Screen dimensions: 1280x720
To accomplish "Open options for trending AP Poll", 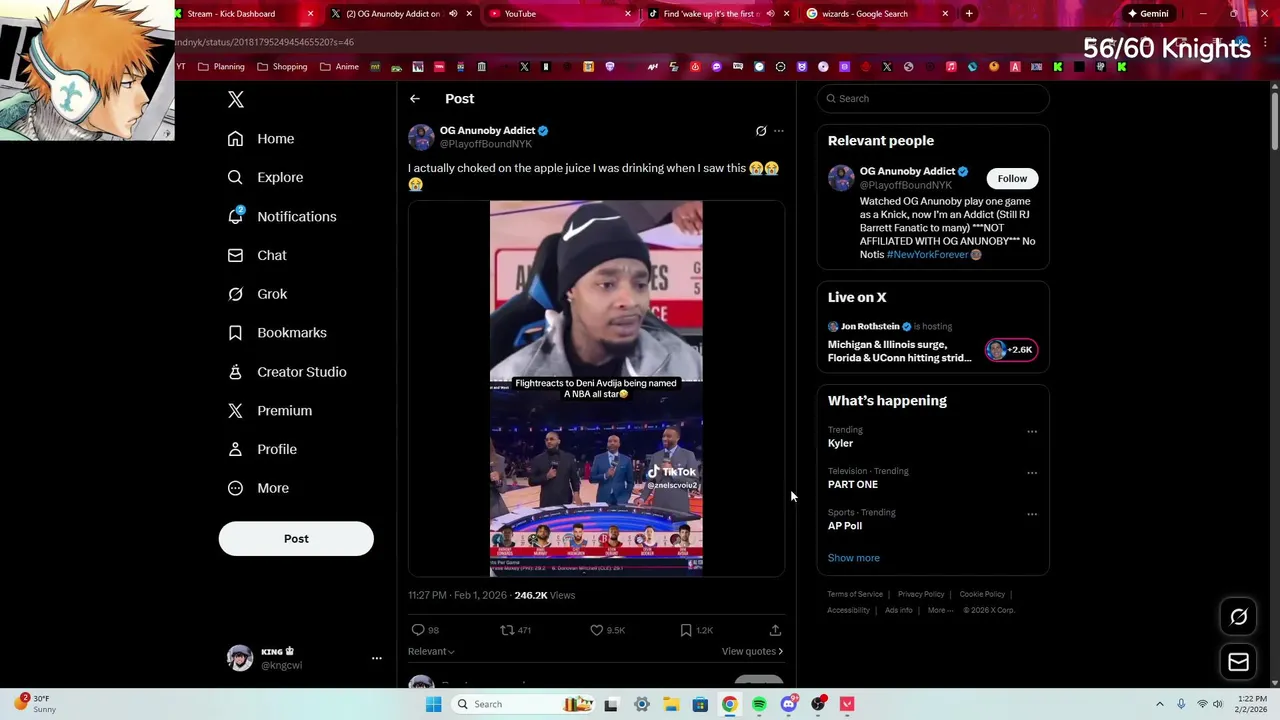I will point(1032,514).
